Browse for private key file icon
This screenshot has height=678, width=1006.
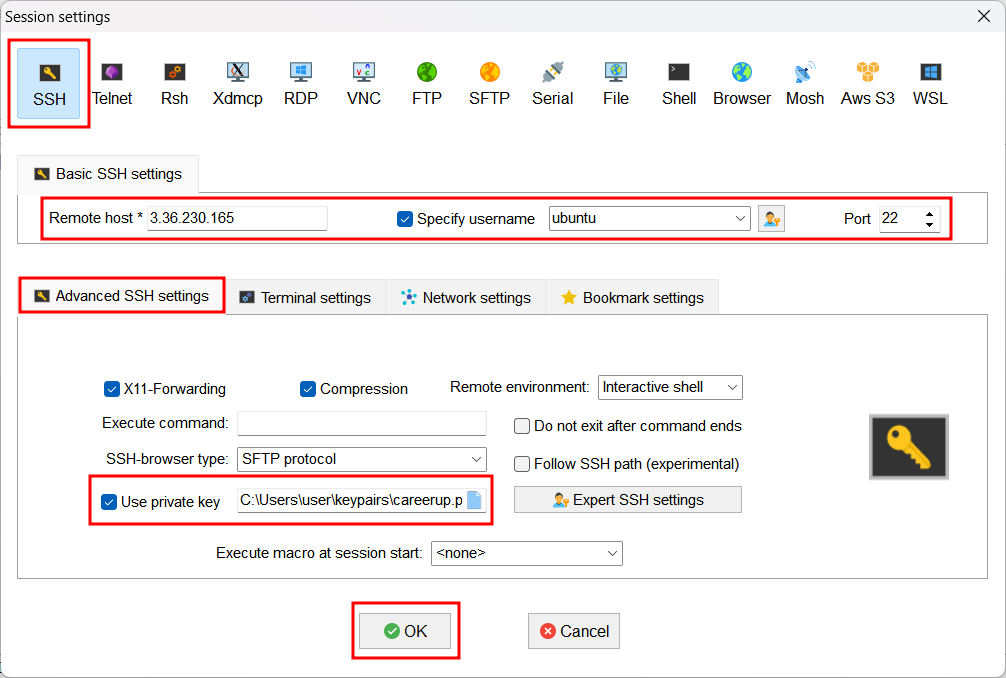click(x=474, y=500)
